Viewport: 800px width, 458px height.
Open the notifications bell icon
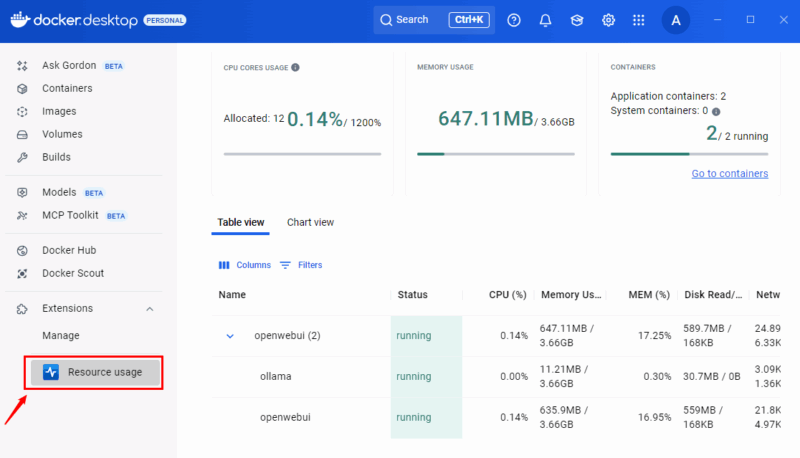(x=545, y=20)
